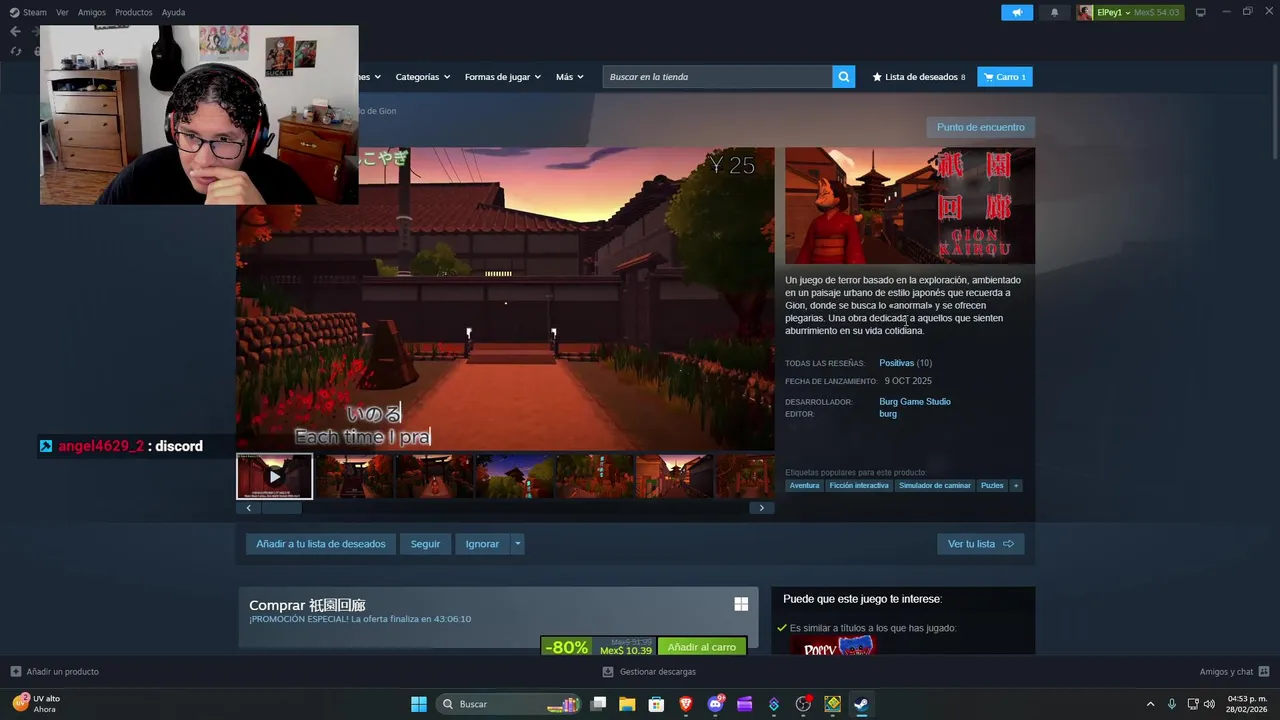Click the Poppy Playtime recommended game thumbnail
This screenshot has height=720, width=1280.
(833, 646)
